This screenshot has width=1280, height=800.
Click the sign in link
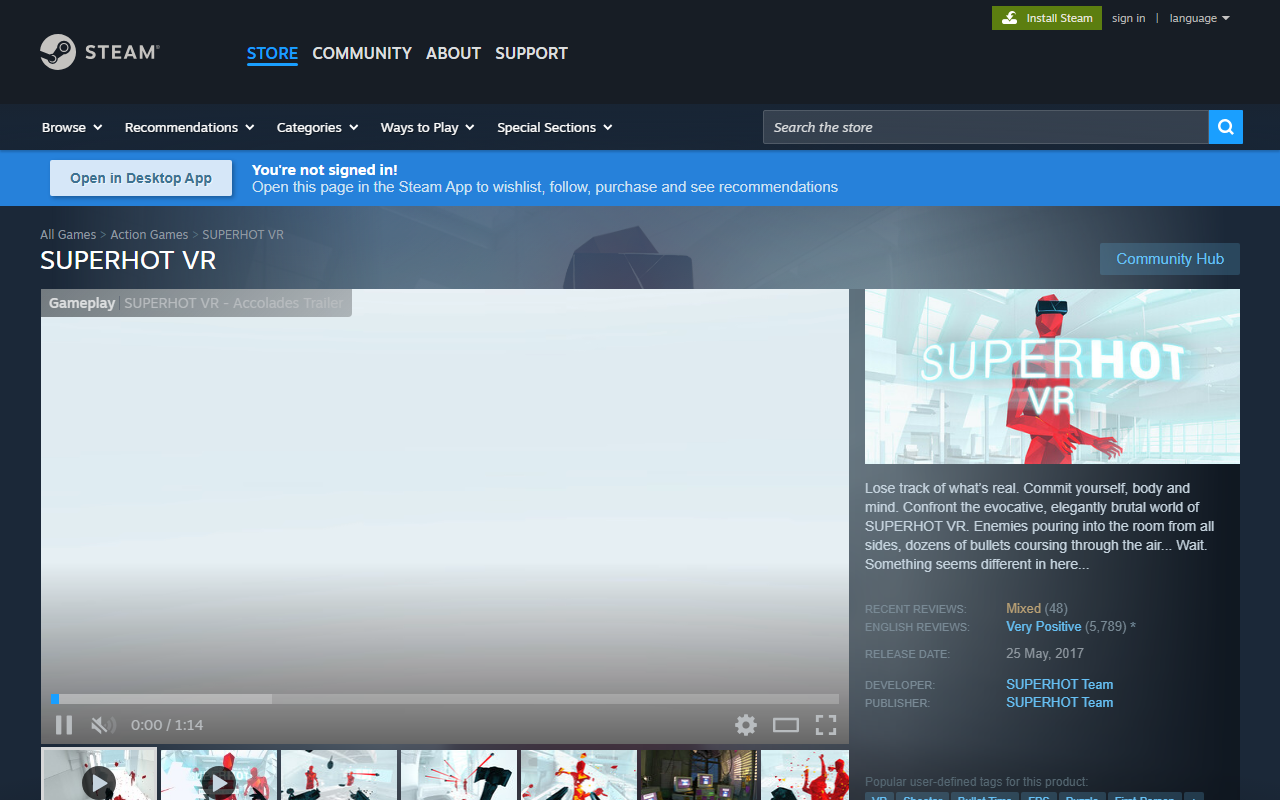pos(1129,18)
